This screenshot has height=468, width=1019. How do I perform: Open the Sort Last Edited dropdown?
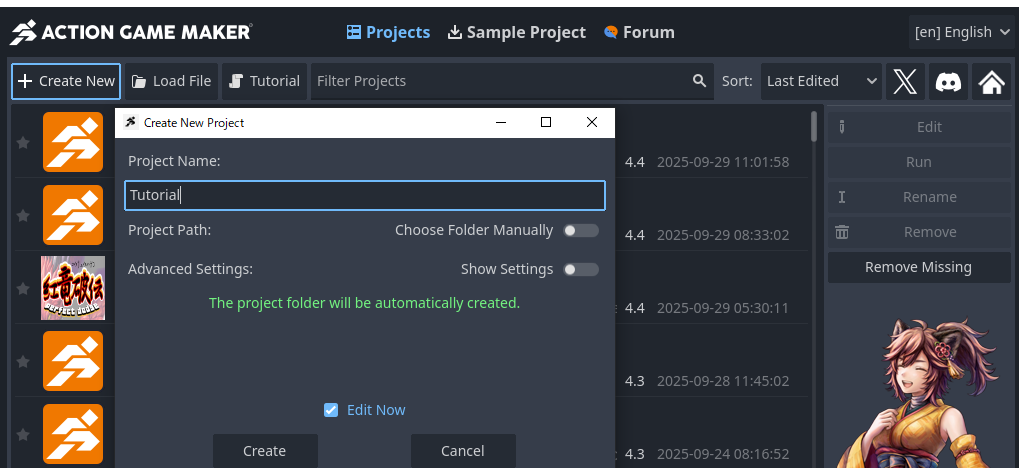tap(822, 81)
